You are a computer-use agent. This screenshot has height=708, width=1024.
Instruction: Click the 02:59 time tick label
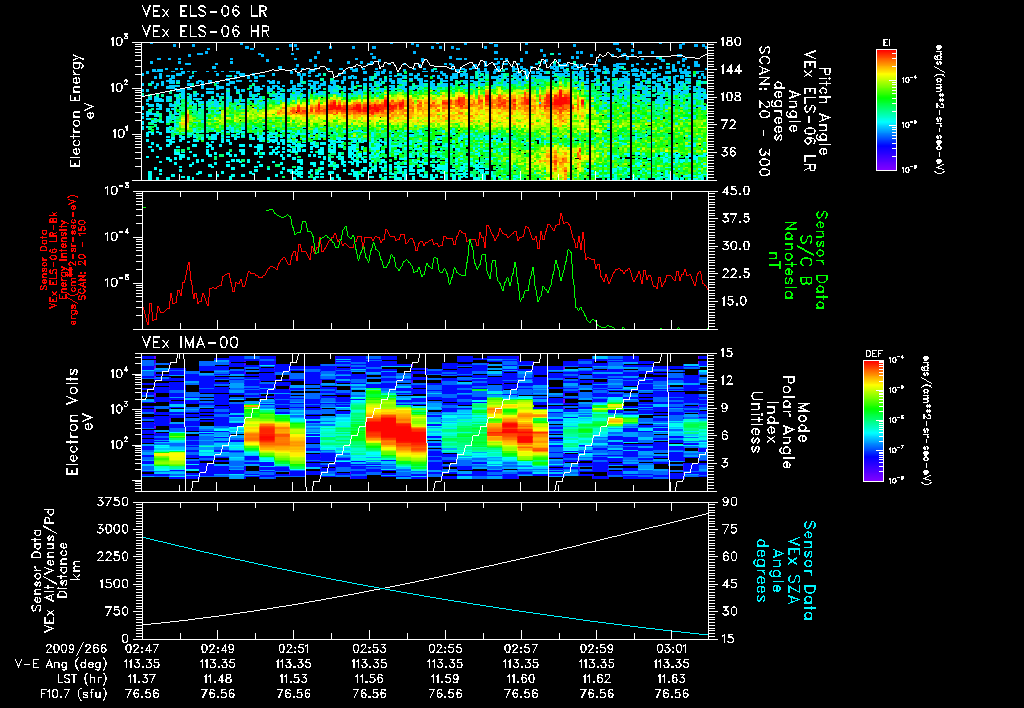tap(596, 649)
